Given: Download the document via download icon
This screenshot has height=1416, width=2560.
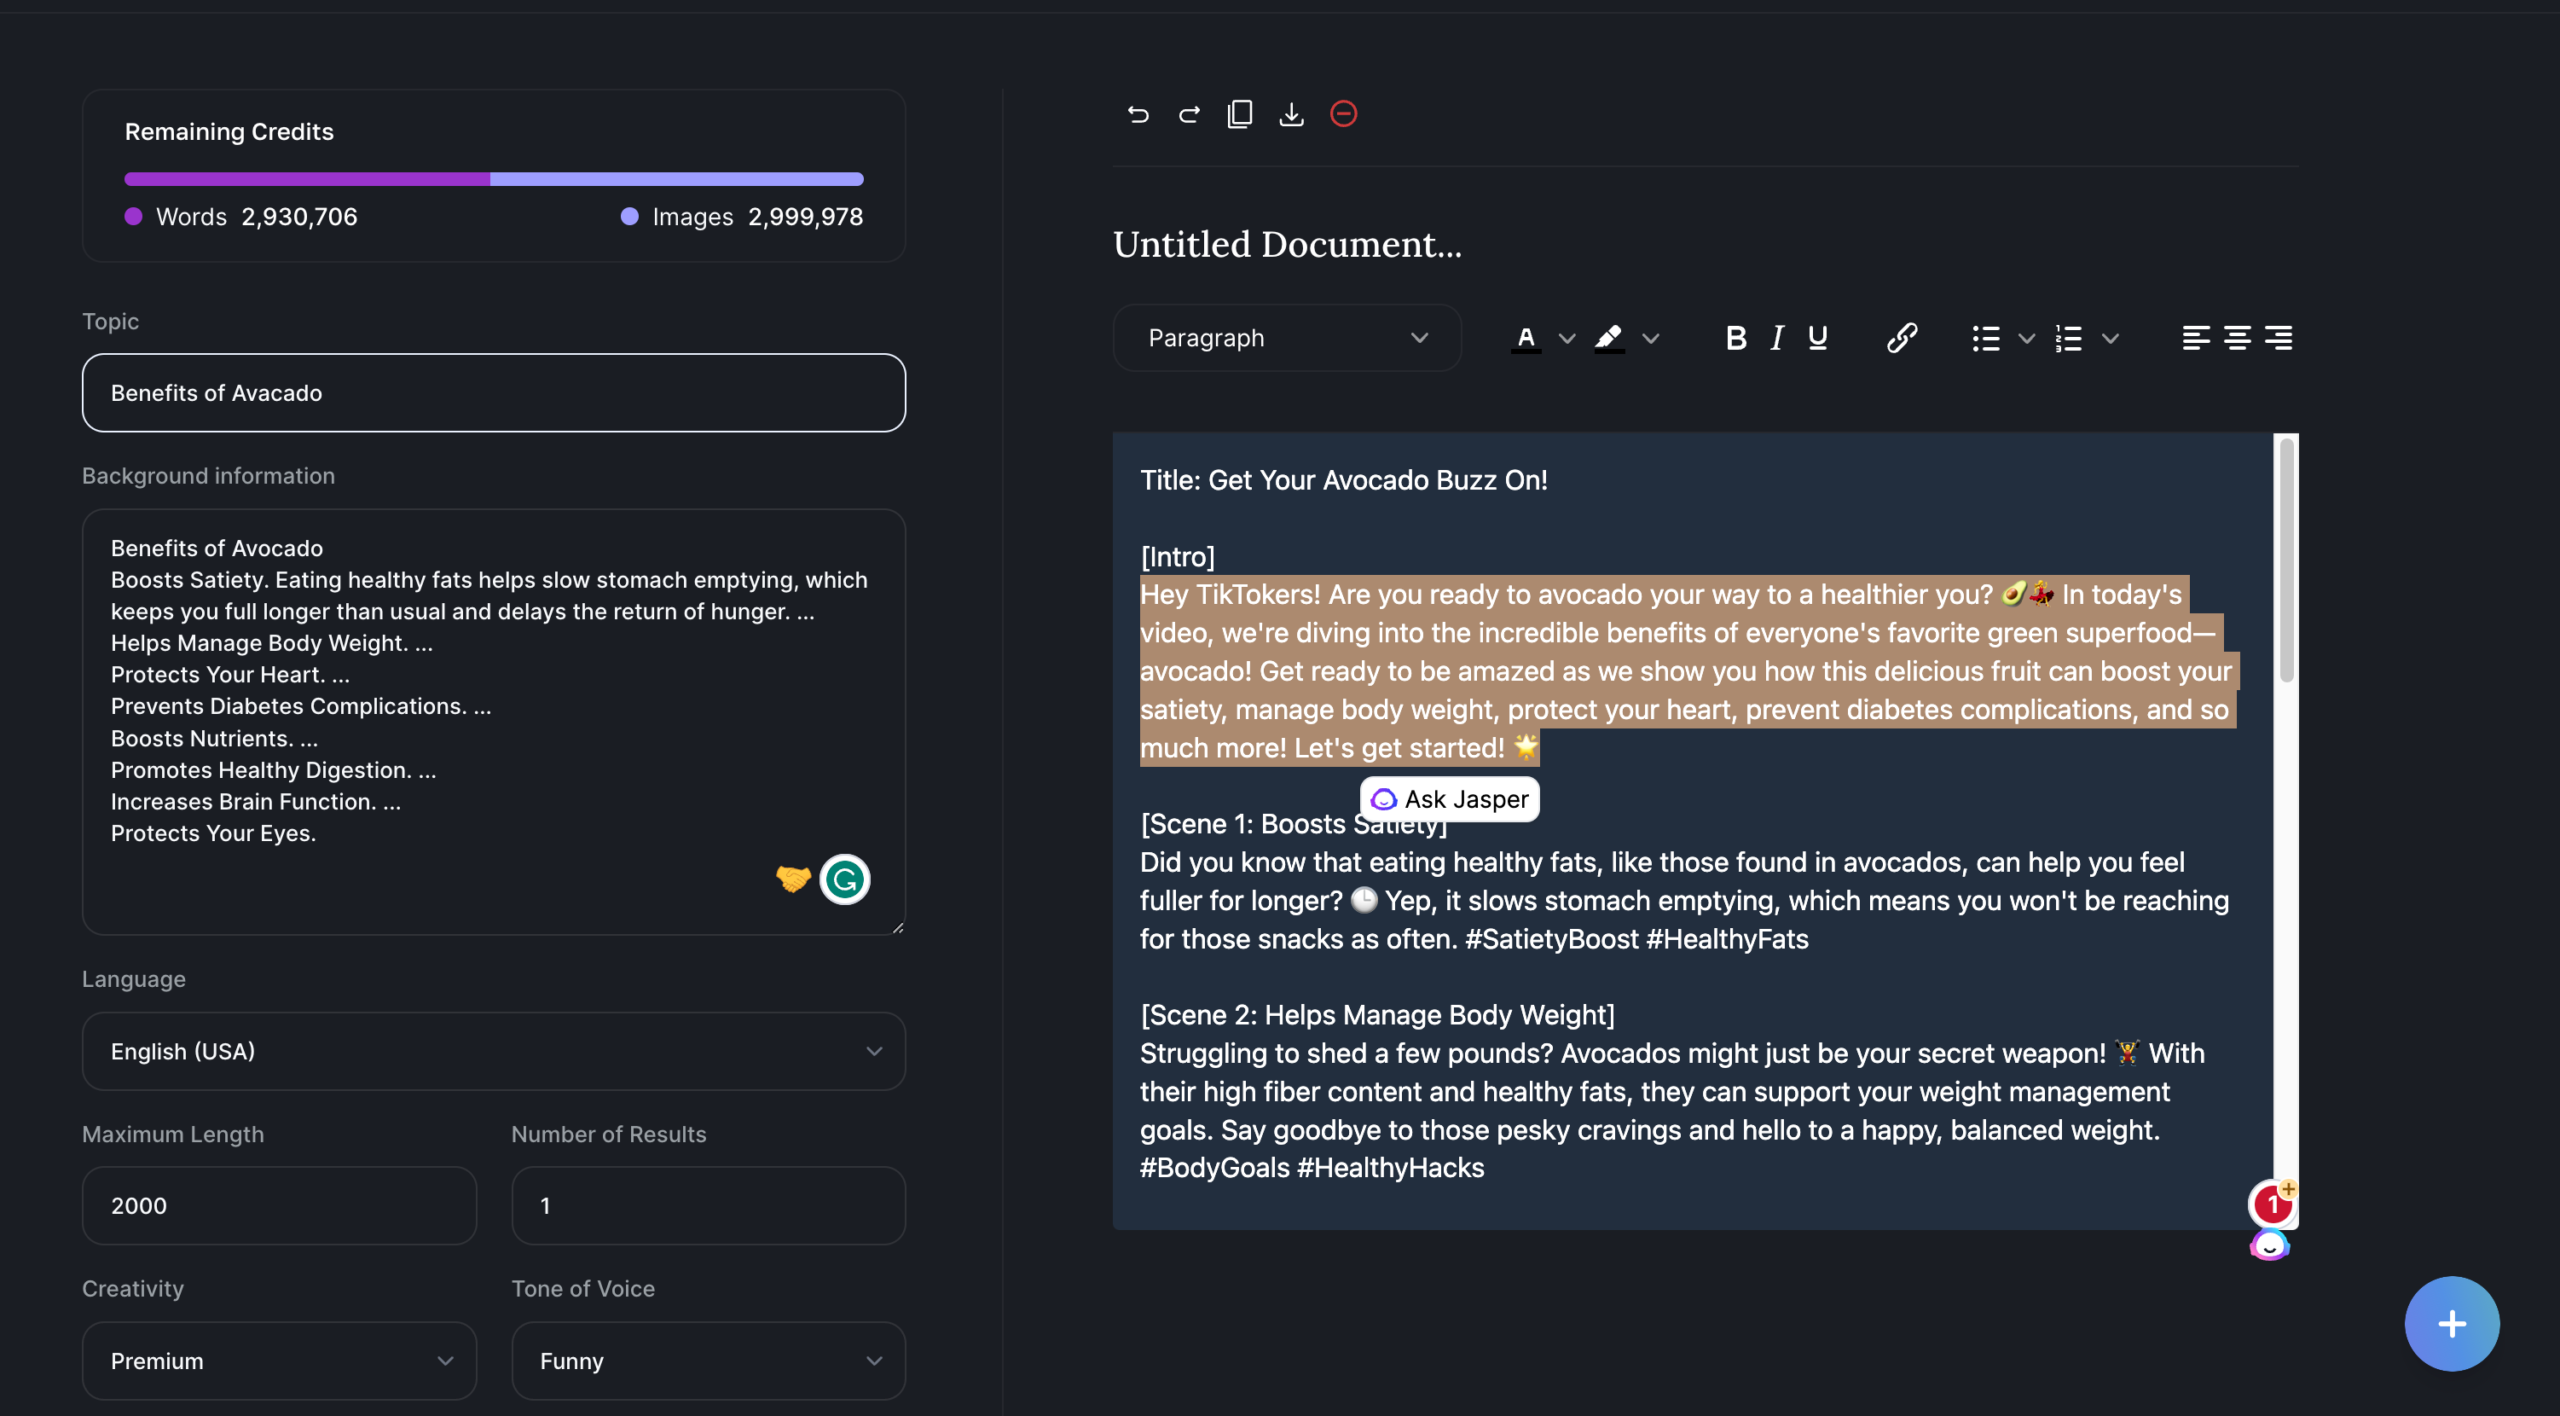Looking at the screenshot, I should [1291, 114].
